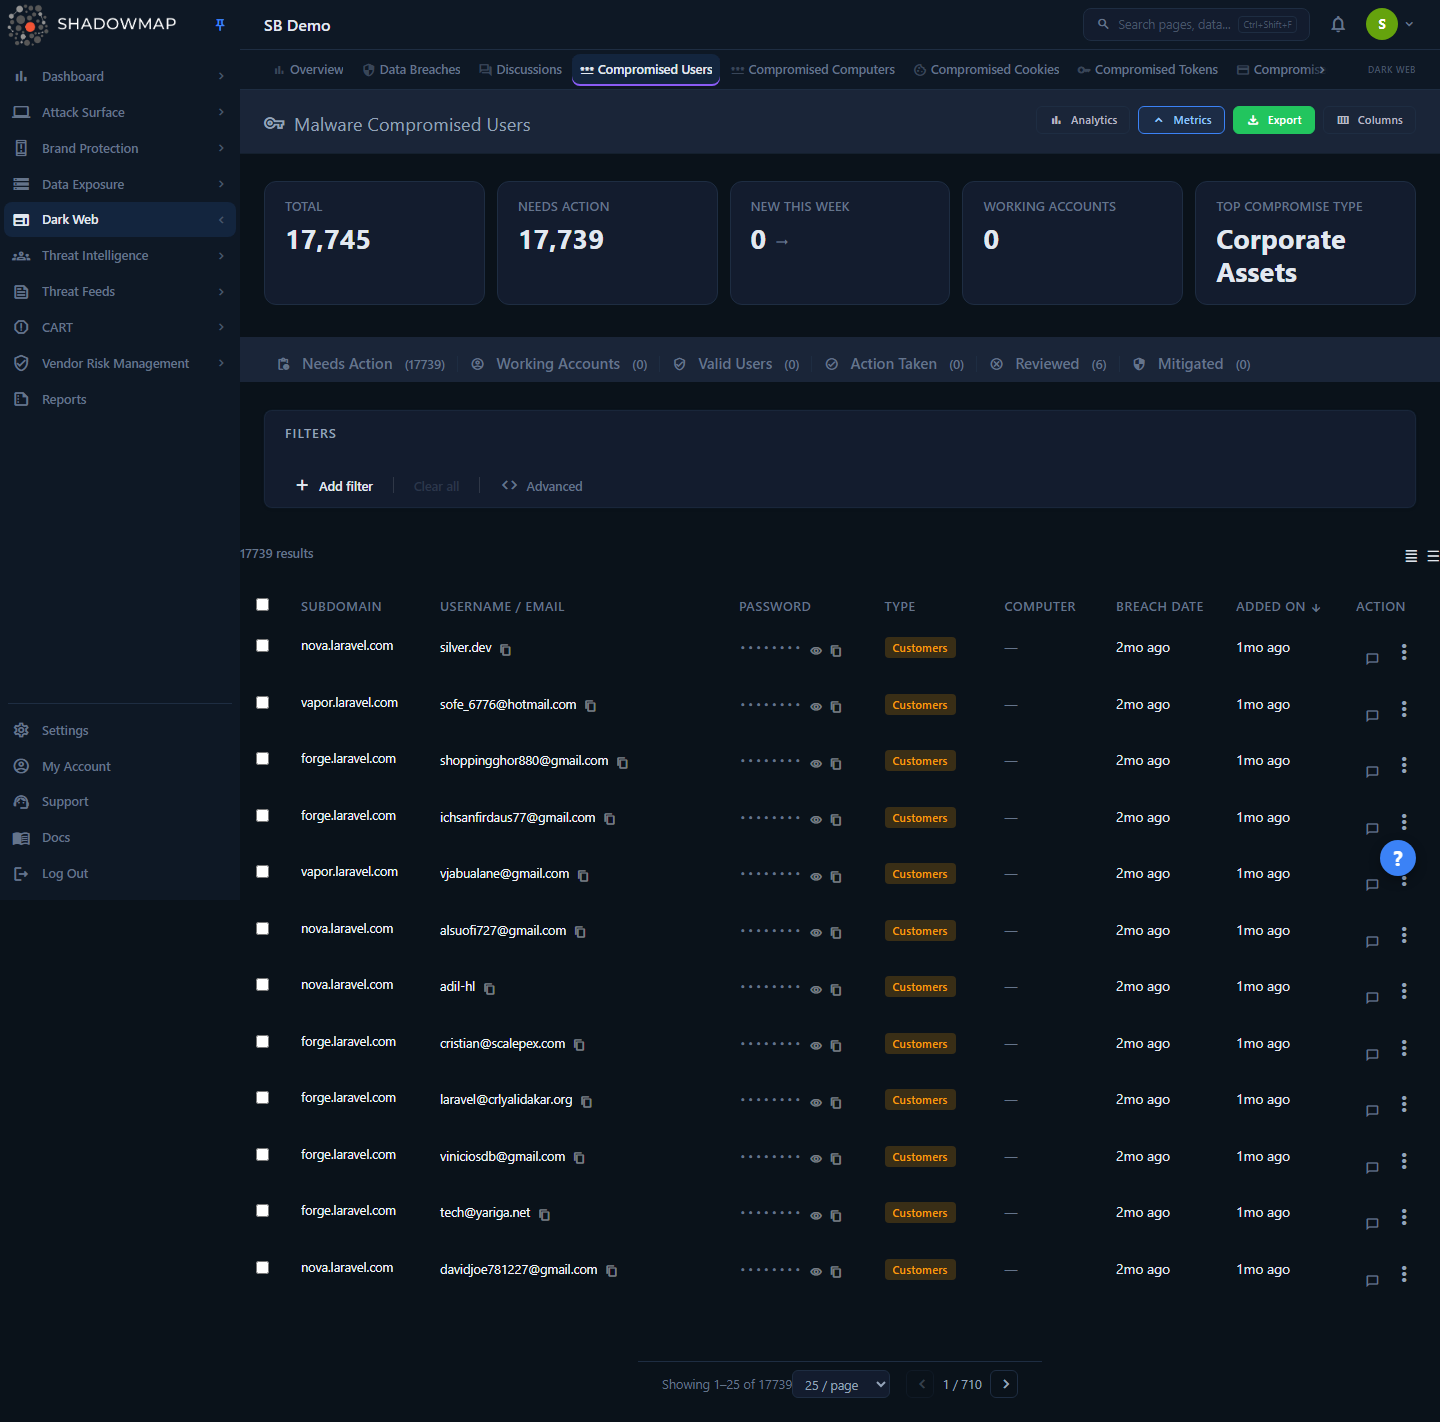Screen dimensions: 1440x1422
Task: Open user avatar dropdown menu
Action: coord(1390,24)
